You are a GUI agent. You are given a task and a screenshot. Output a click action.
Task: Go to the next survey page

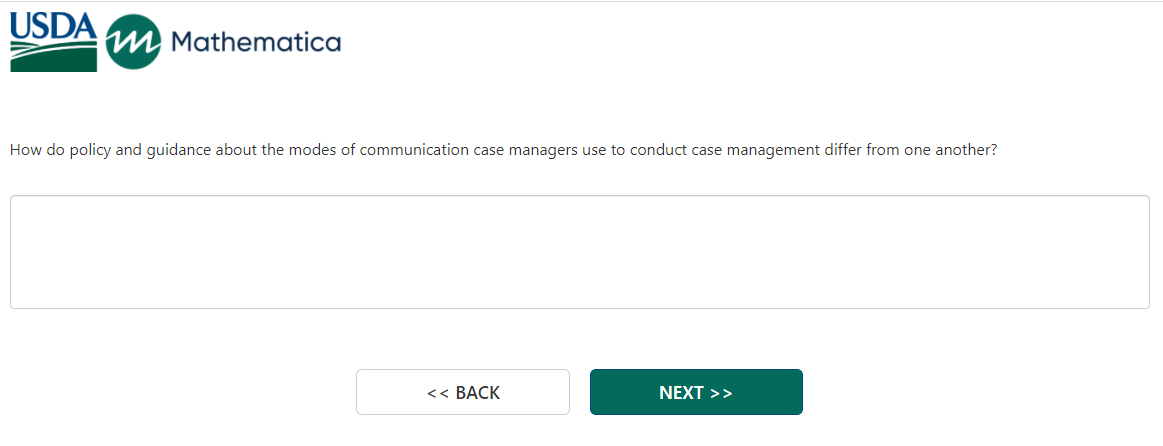point(696,392)
